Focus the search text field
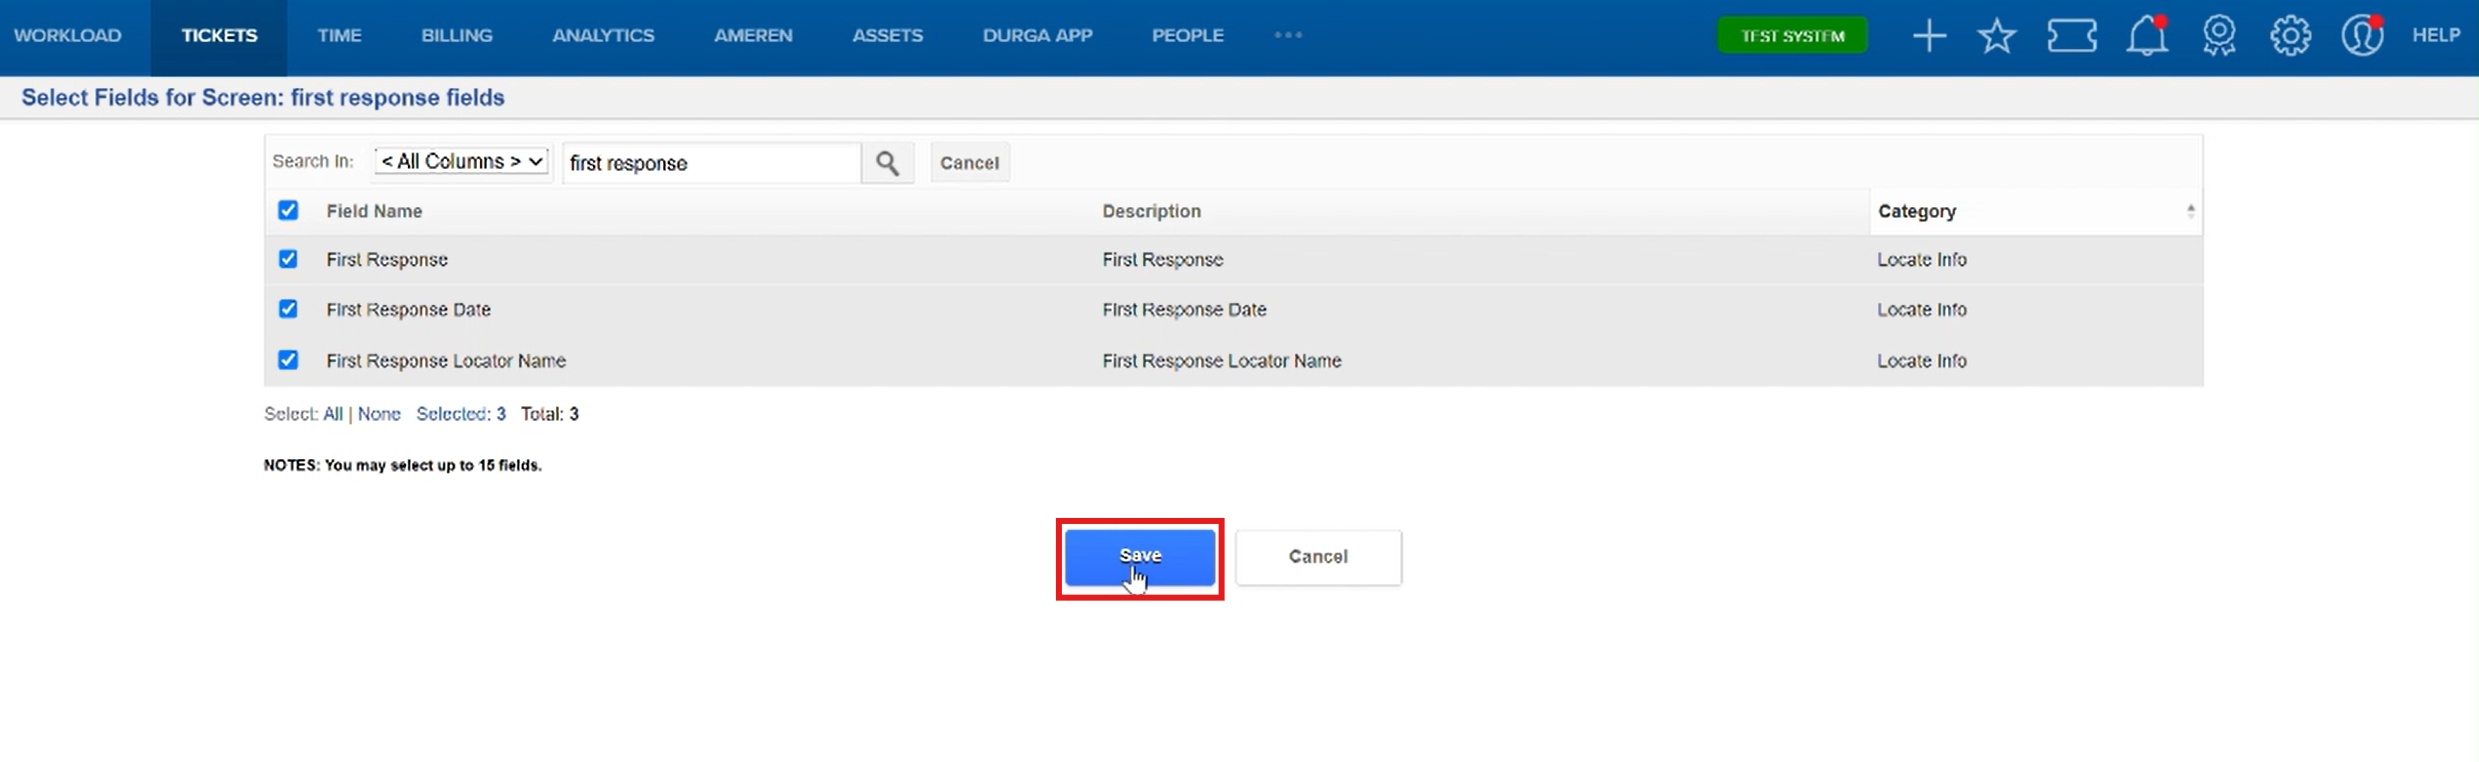The width and height of the screenshot is (2479, 762). coord(711,163)
